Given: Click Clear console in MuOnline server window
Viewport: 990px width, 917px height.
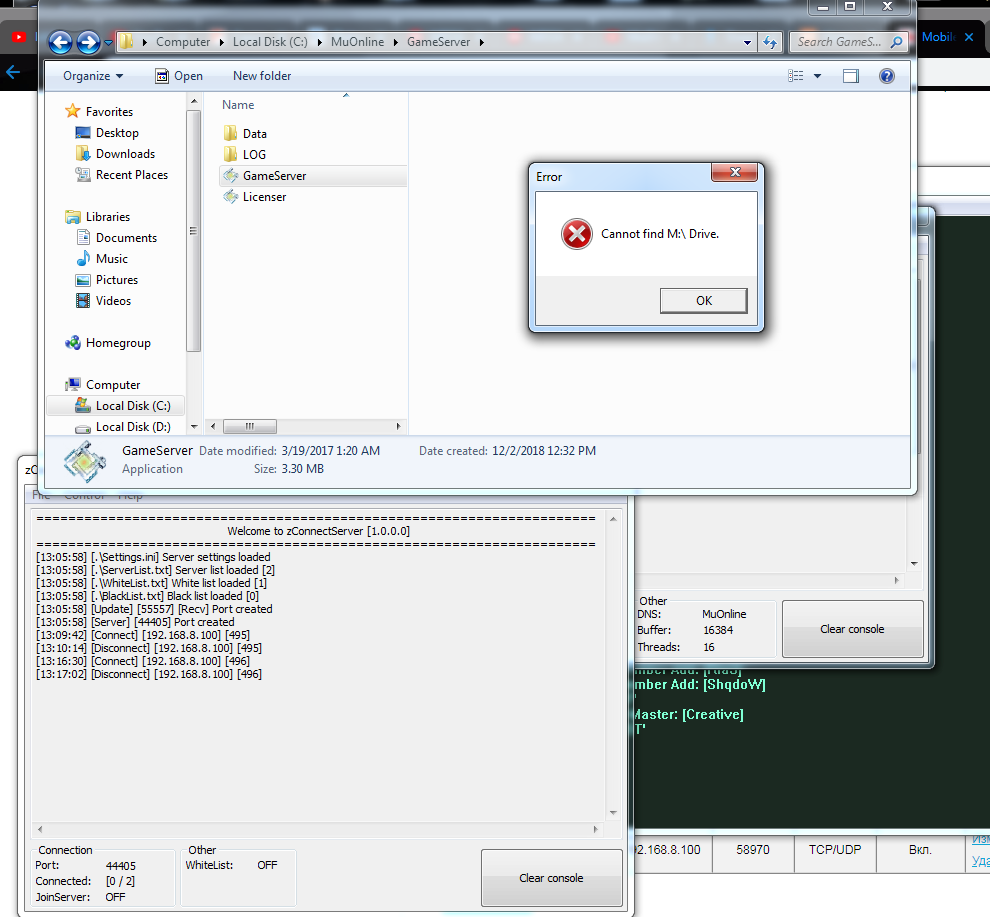Looking at the screenshot, I should [852, 629].
